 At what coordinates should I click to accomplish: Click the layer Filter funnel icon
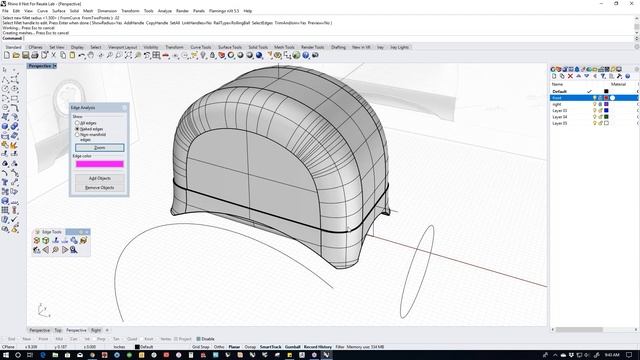(x=603, y=76)
